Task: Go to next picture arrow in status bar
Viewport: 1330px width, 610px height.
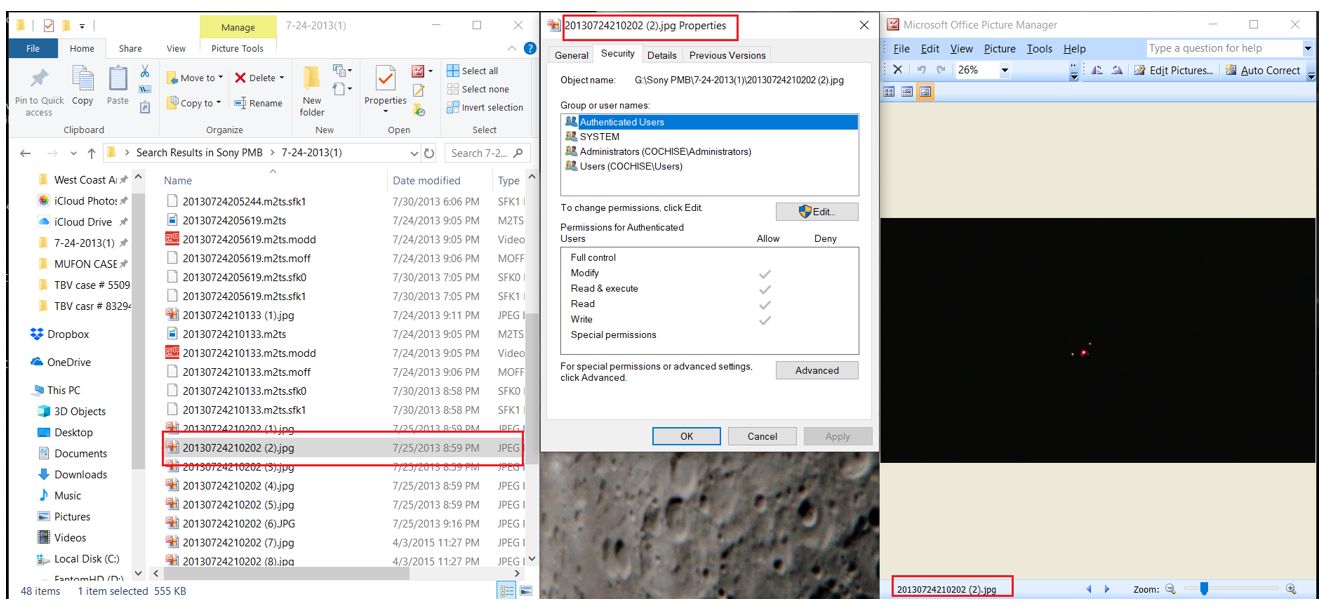Action: [1107, 590]
